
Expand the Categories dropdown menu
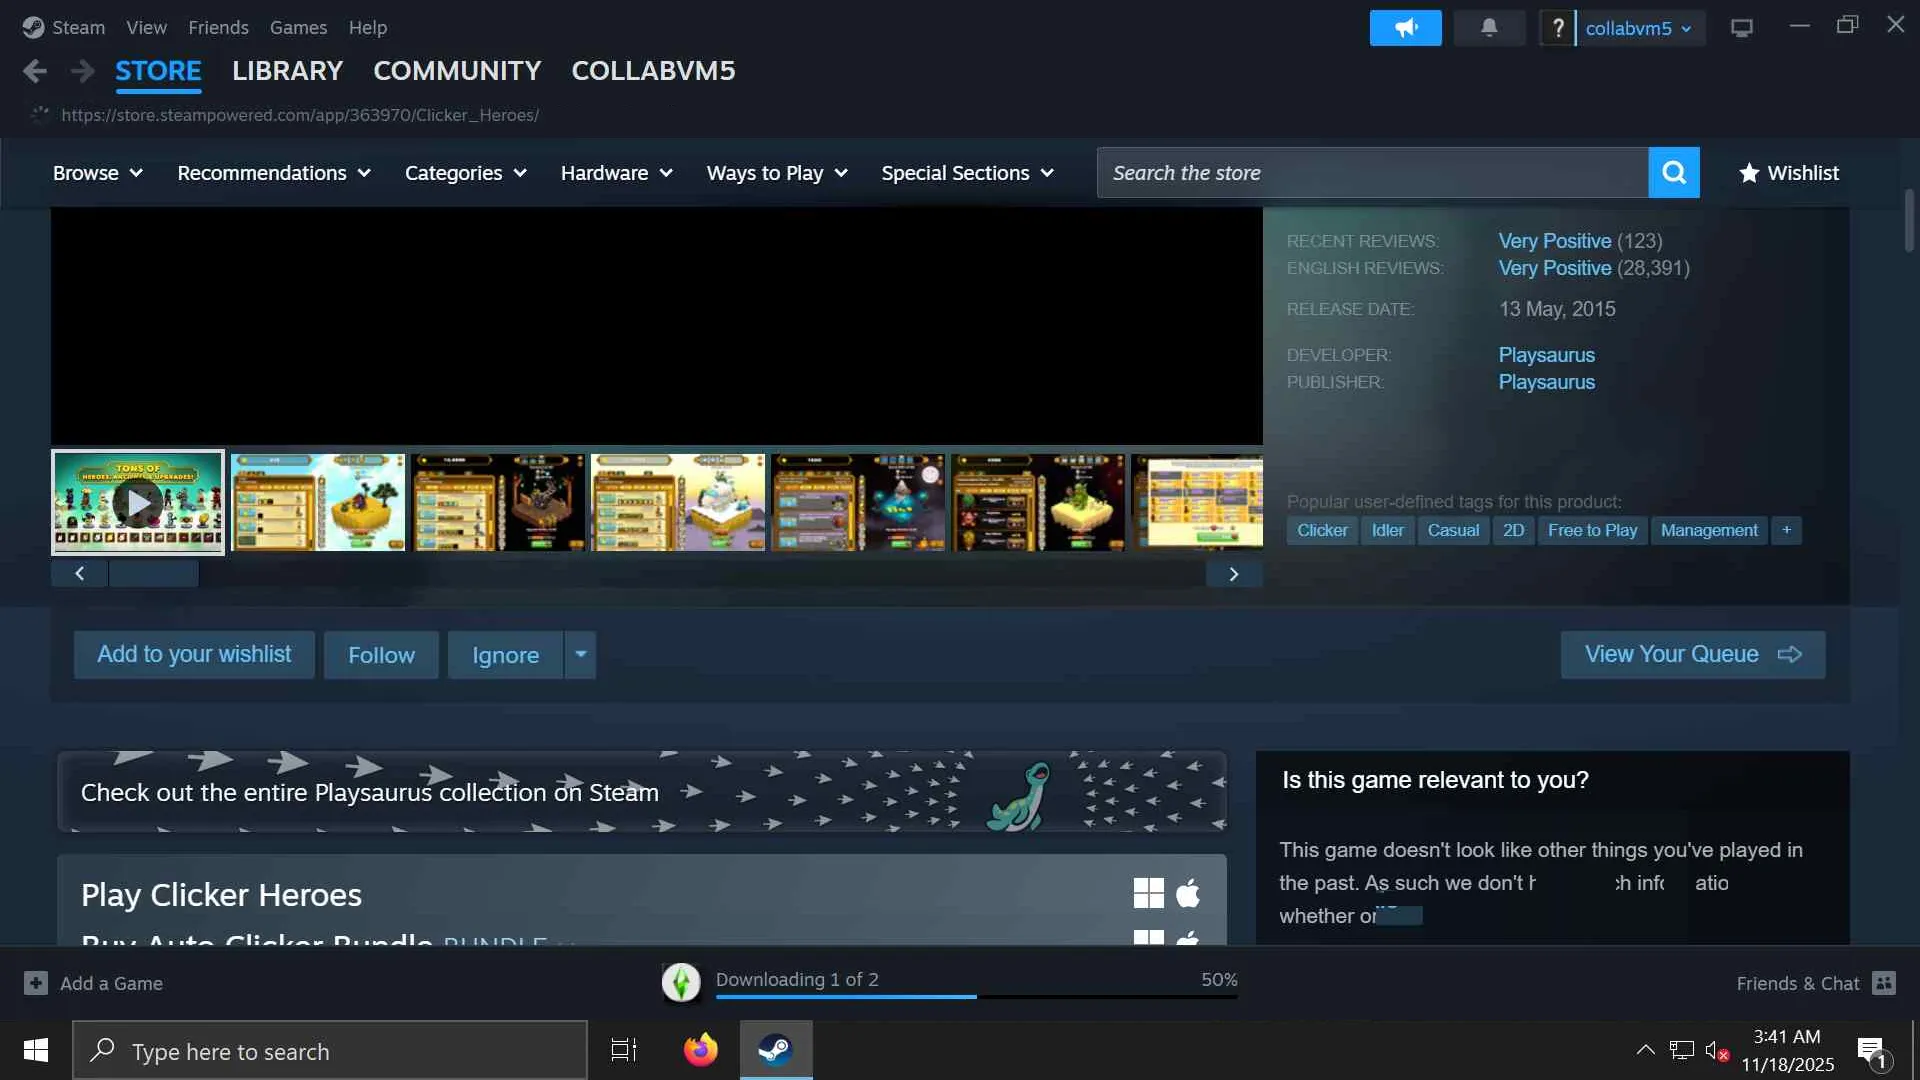465,173
